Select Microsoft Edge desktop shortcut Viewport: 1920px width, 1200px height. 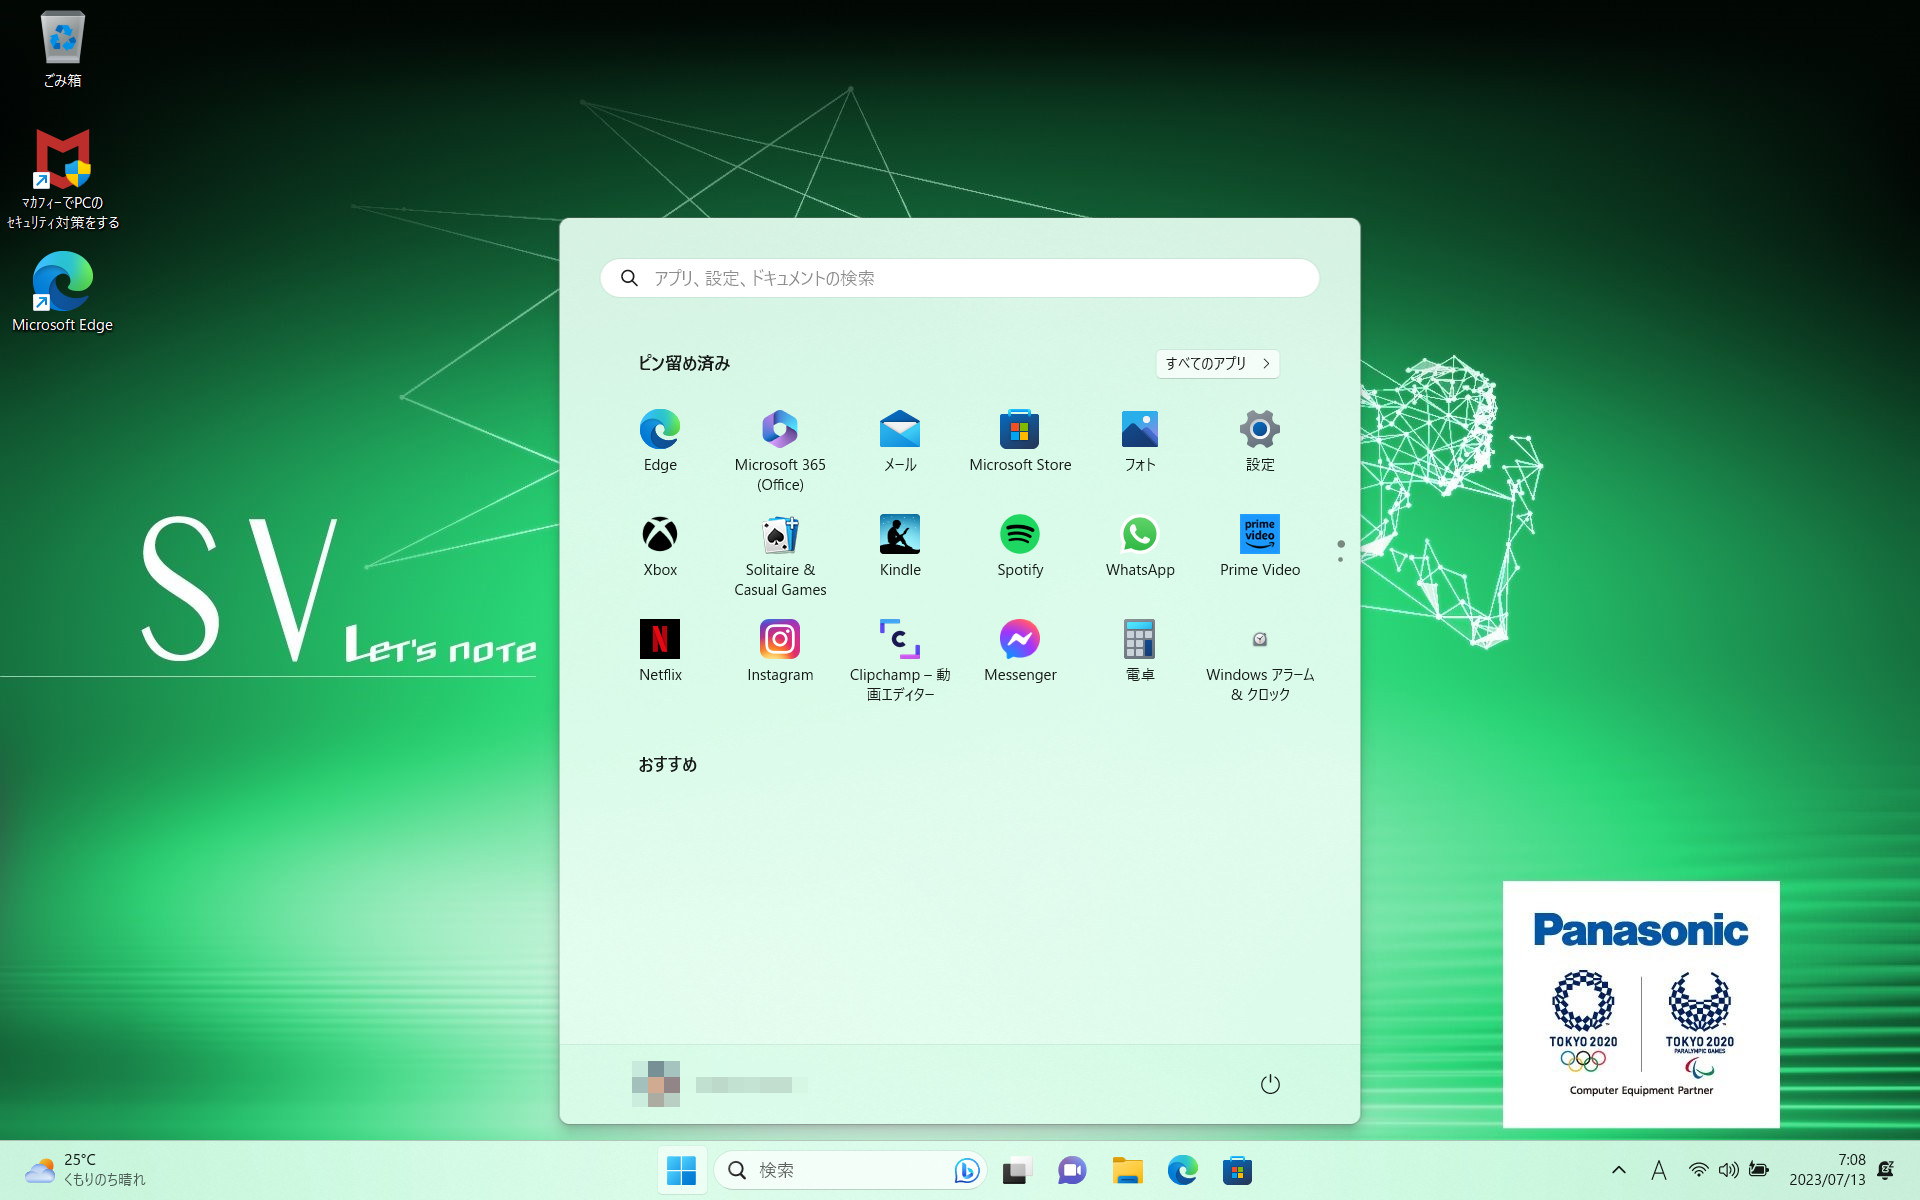click(x=62, y=292)
